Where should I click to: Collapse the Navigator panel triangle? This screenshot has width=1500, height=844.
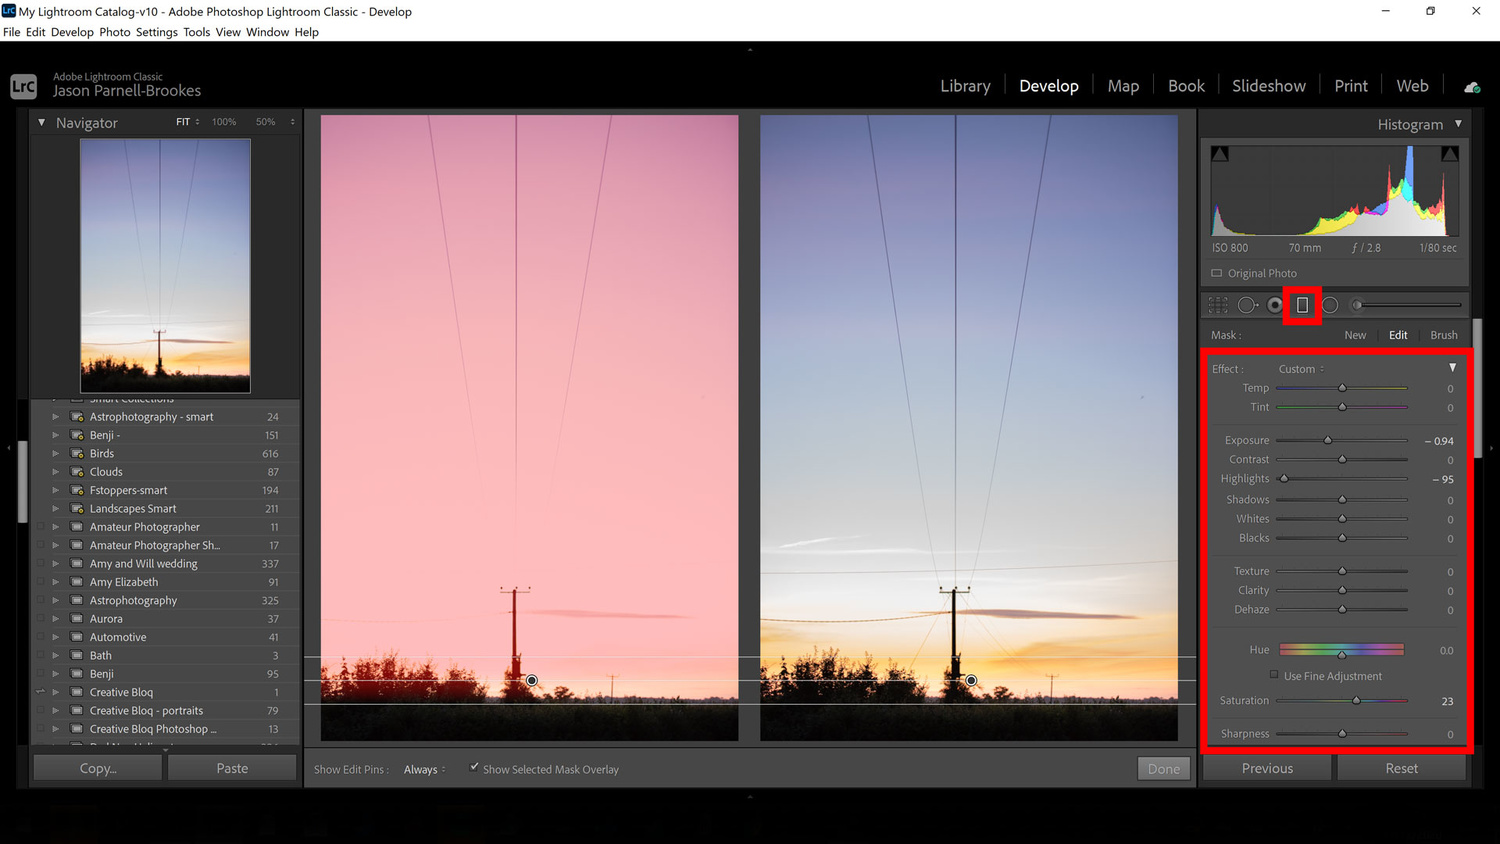point(41,123)
